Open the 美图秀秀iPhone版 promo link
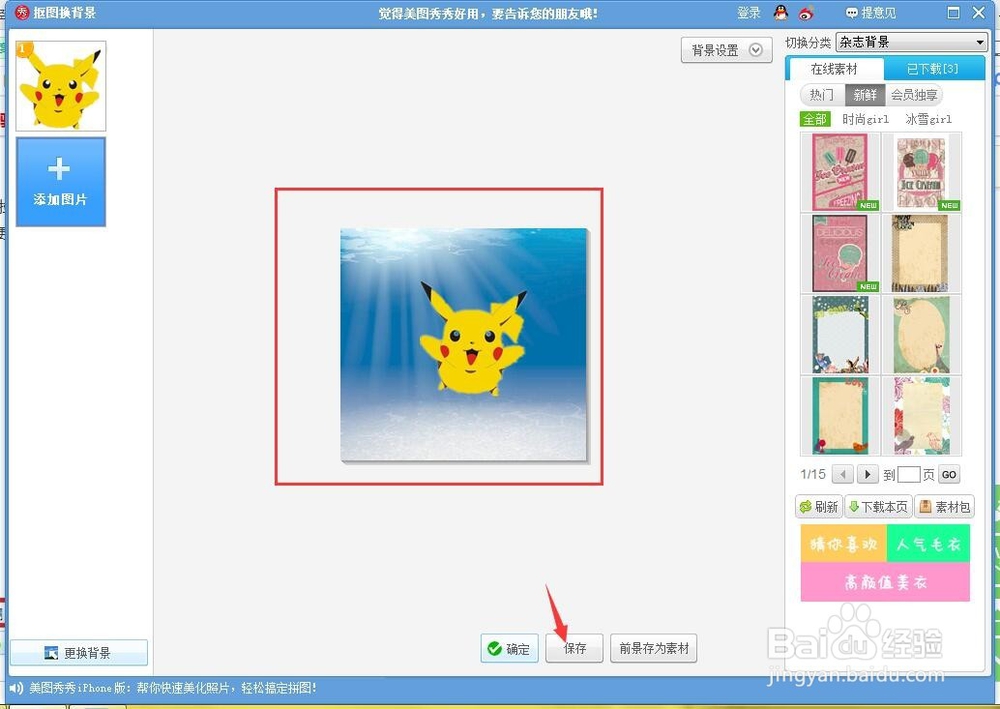Image resolution: width=1000 pixels, height=709 pixels. coord(173,688)
